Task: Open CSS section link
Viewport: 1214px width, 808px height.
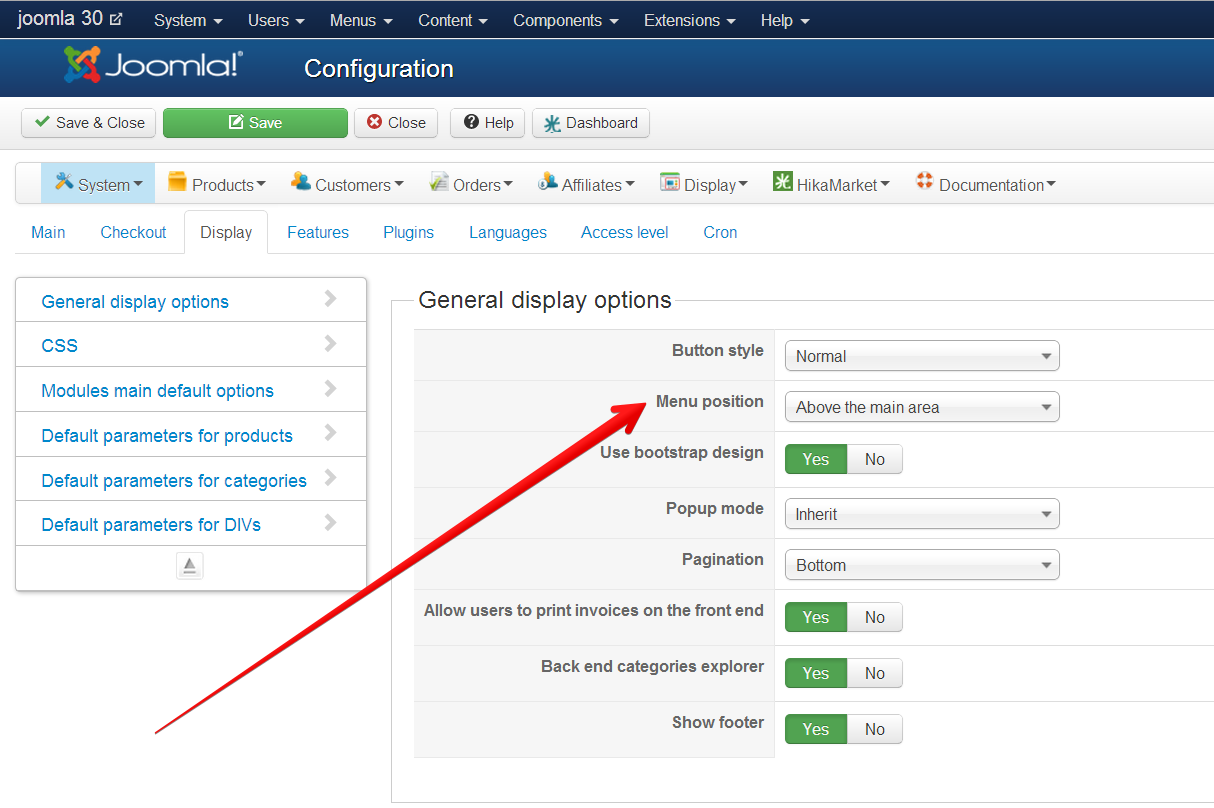Action: [59, 346]
